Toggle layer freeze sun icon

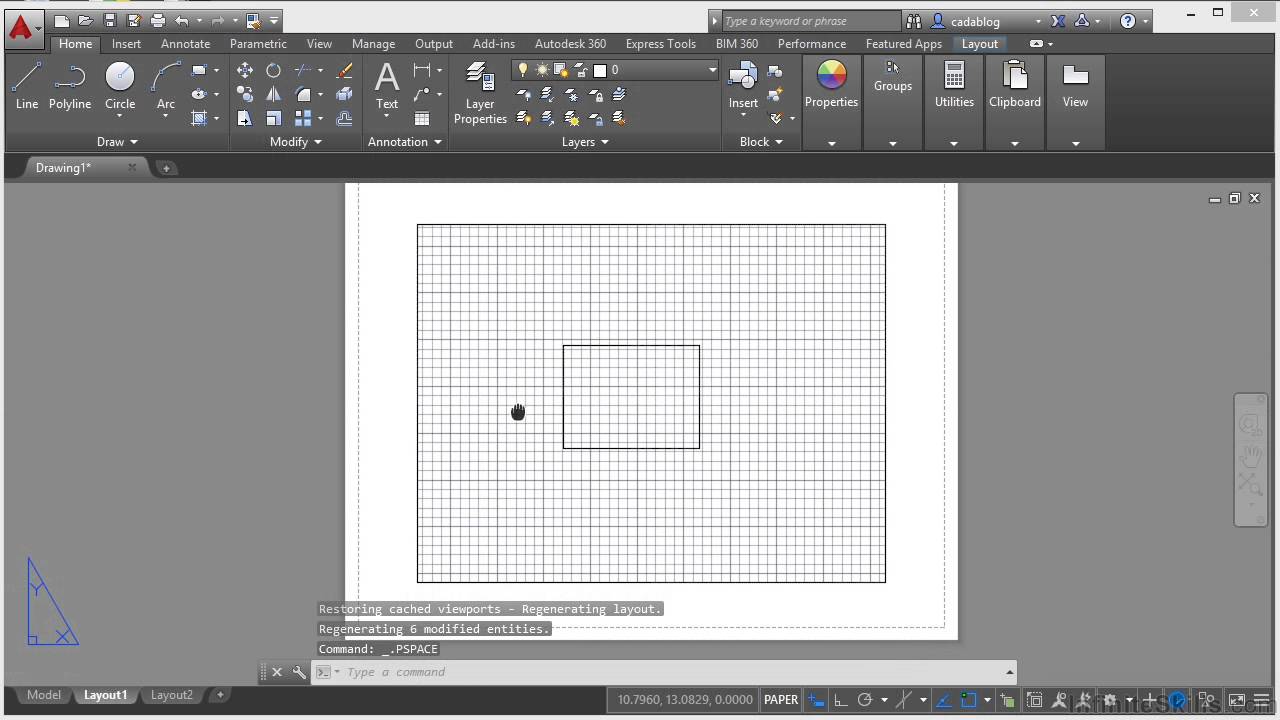click(542, 70)
